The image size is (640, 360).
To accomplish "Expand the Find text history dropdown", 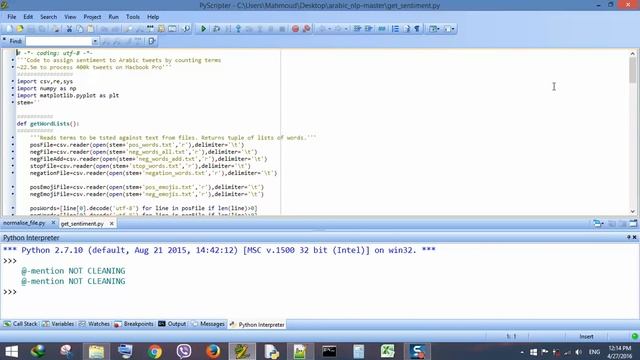I will point(95,41).
